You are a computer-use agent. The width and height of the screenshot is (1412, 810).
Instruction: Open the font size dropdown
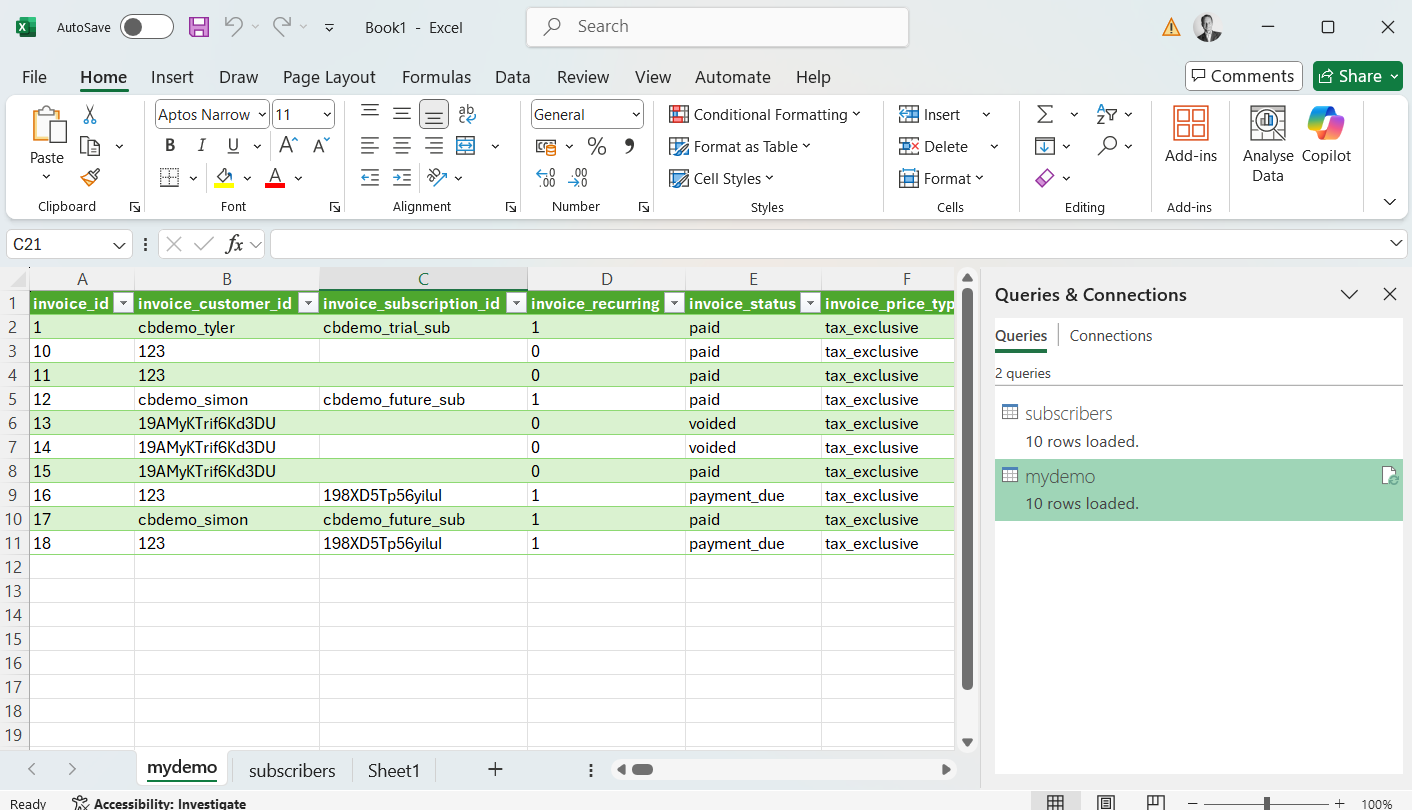coord(327,115)
